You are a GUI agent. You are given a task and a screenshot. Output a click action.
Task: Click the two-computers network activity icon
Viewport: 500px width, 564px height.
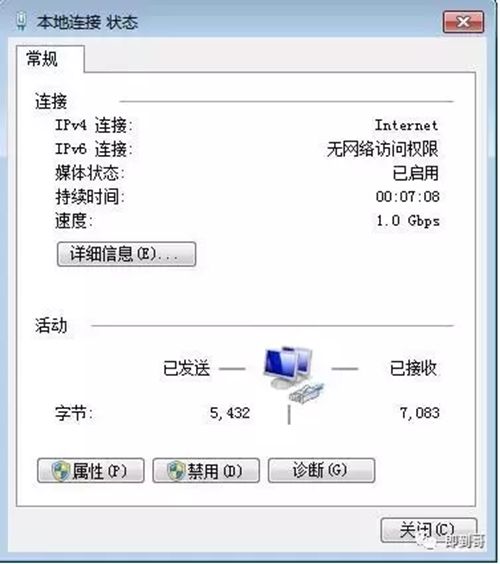(x=293, y=374)
